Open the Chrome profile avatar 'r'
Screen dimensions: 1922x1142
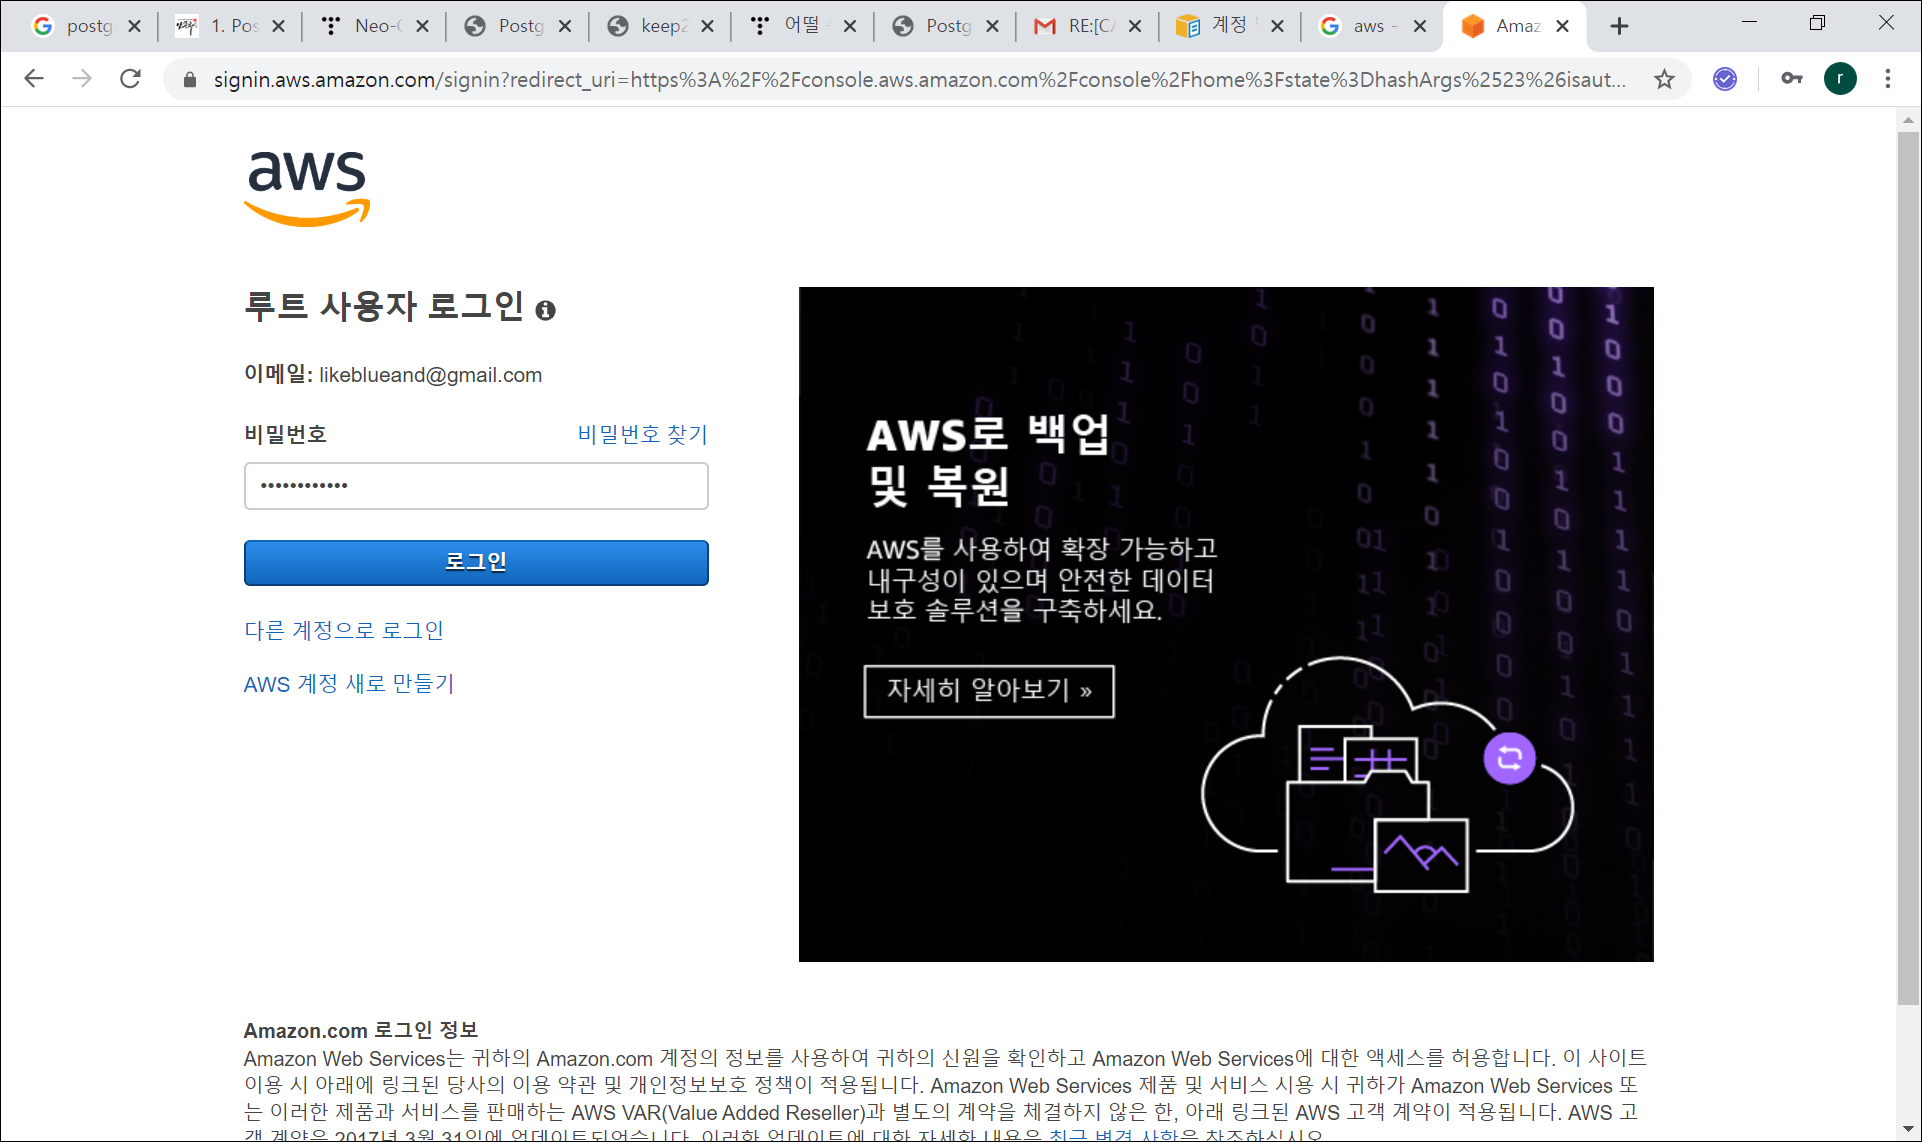1840,79
